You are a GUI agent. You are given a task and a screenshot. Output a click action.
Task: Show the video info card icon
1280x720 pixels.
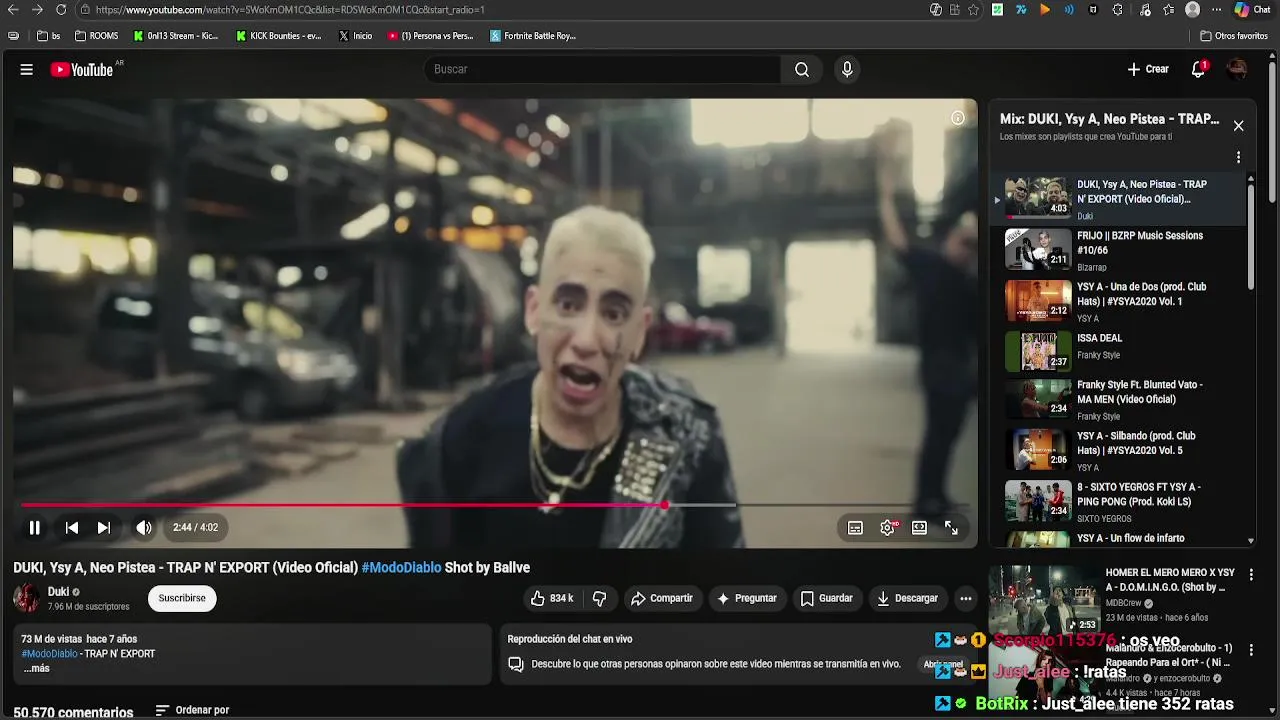click(x=957, y=118)
